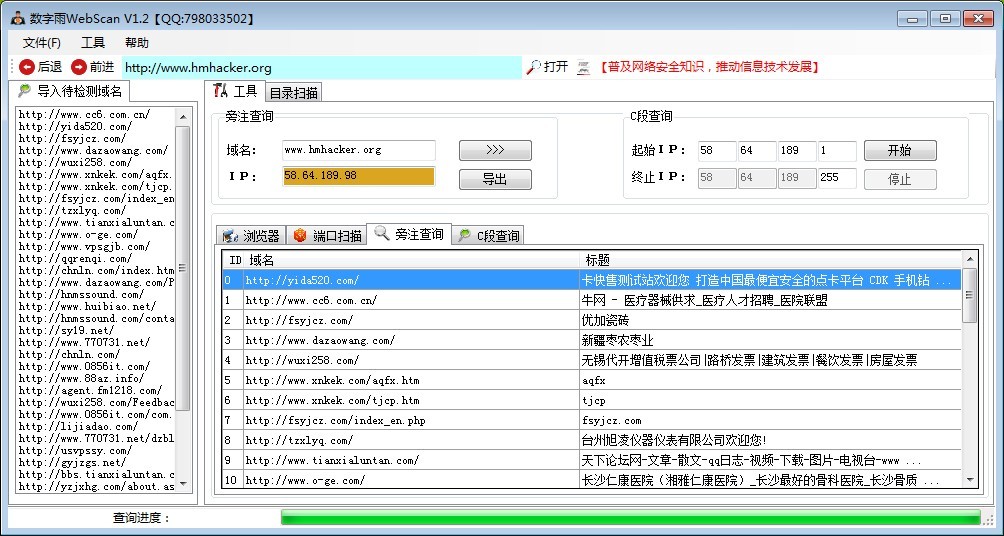Select result row titled 优加瓷砖
The image size is (1004, 536).
[x=592, y=320]
